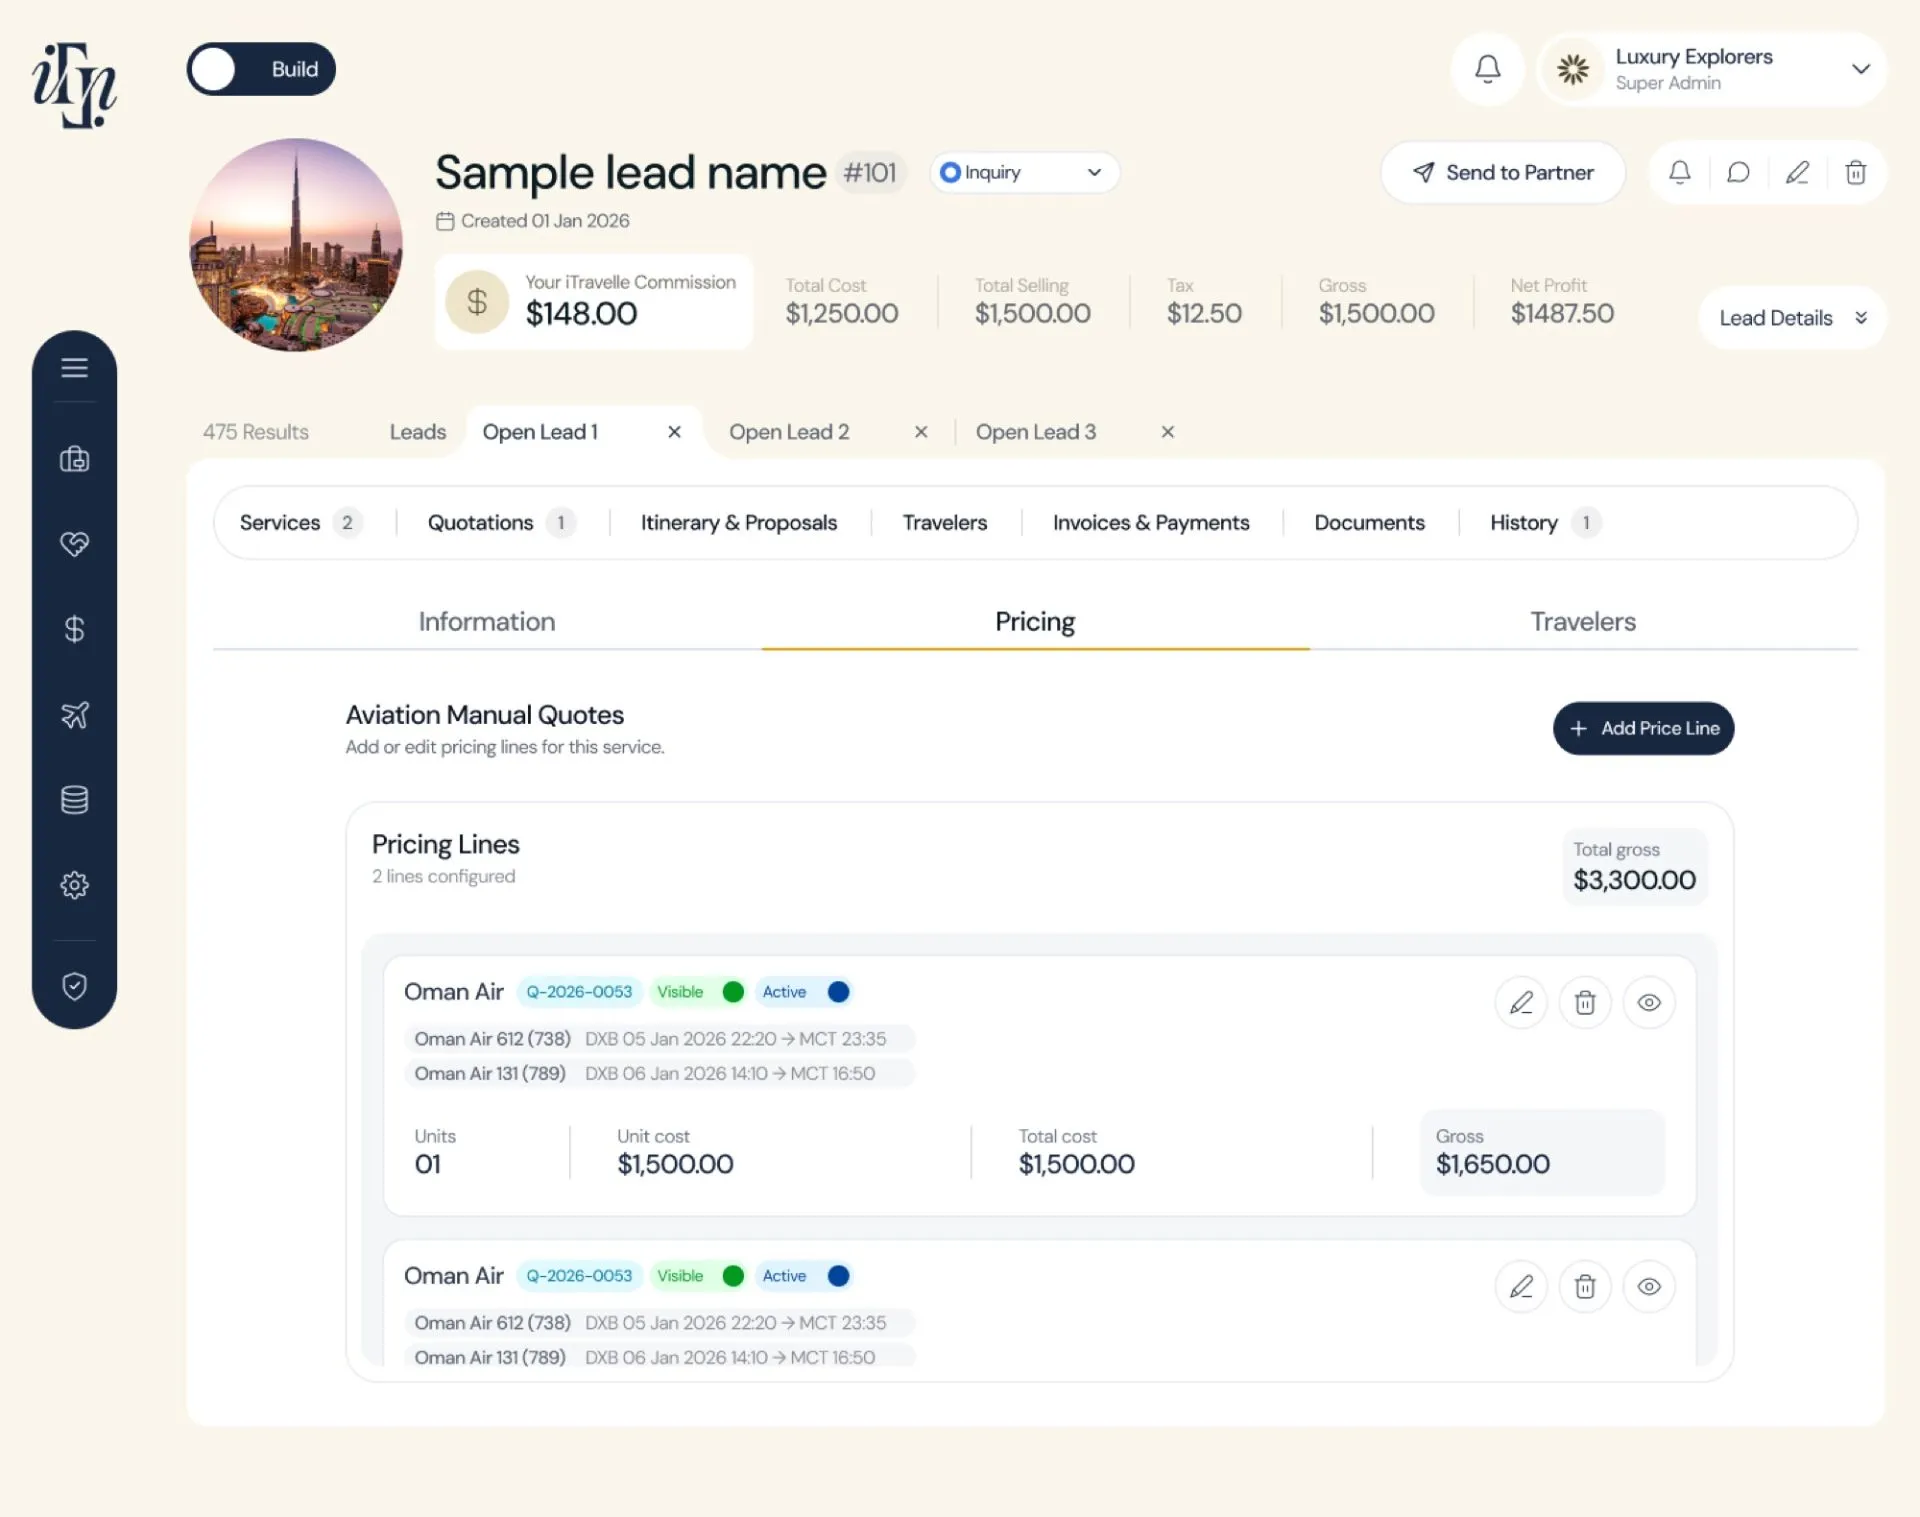Open the Invoices & Payments tab
This screenshot has width=1920, height=1517.
point(1151,522)
